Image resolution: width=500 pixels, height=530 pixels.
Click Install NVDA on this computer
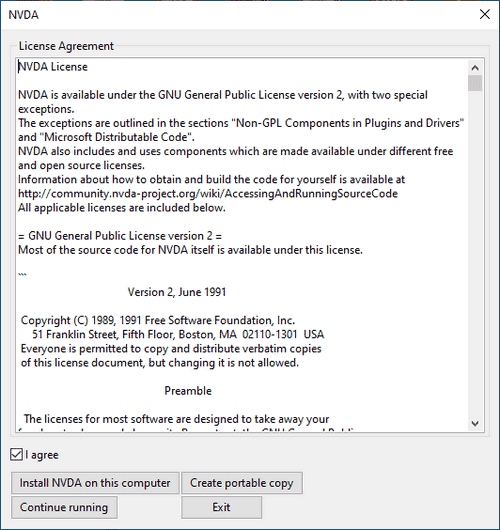pyautogui.click(x=95, y=483)
